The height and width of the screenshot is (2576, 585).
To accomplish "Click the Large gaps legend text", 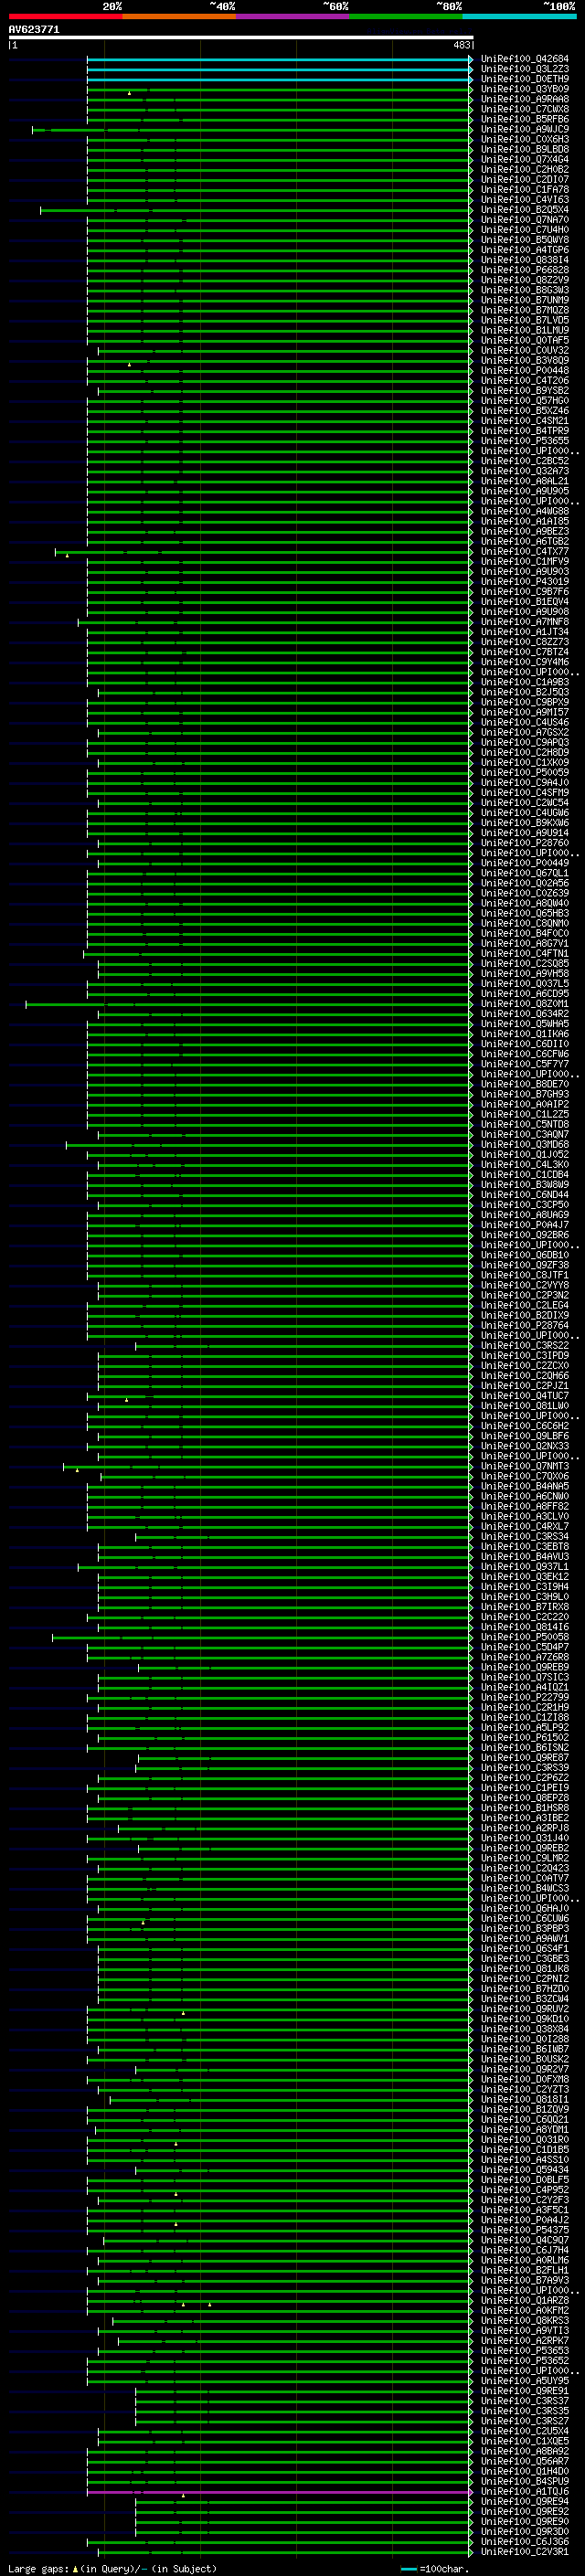I will click(x=38, y=2569).
